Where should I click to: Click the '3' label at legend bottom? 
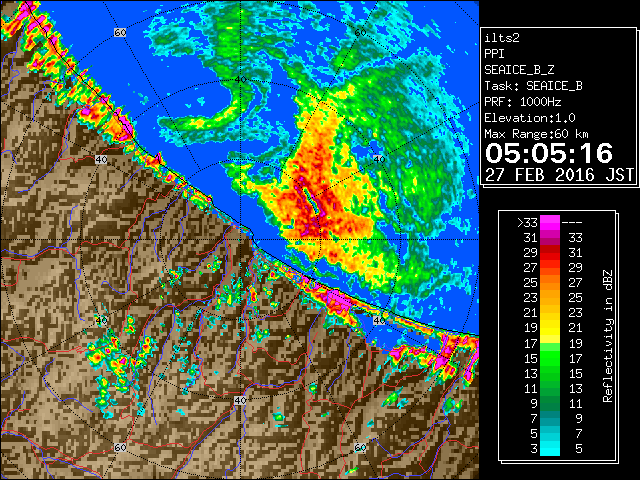click(534, 449)
